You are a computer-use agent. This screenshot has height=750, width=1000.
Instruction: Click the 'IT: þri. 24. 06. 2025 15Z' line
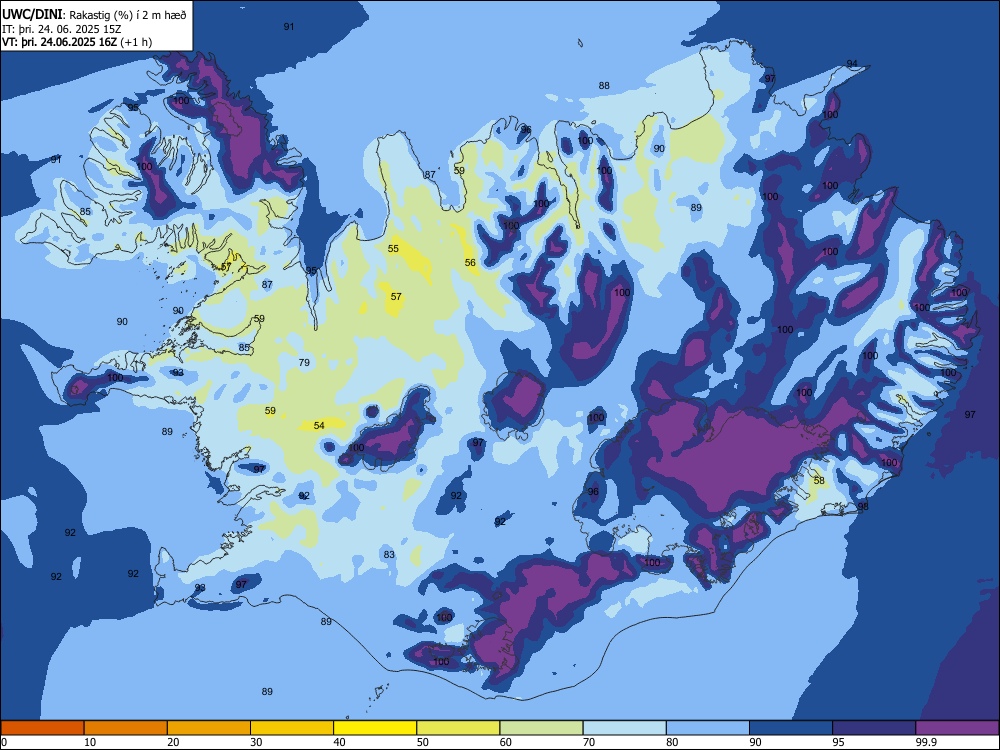pyautogui.click(x=62, y=29)
